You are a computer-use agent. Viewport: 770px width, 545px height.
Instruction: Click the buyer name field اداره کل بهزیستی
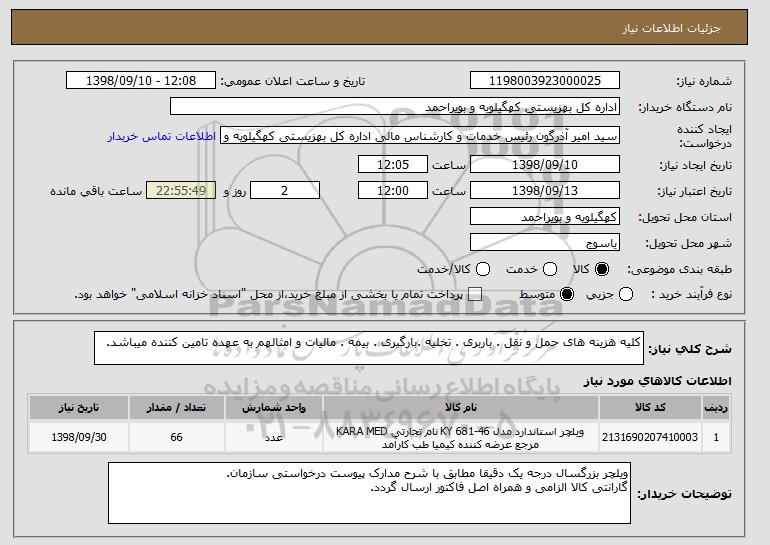point(395,107)
